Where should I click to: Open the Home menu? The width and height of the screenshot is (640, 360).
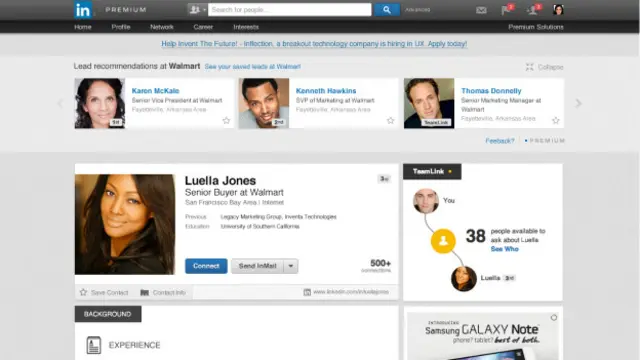pyautogui.click(x=83, y=27)
